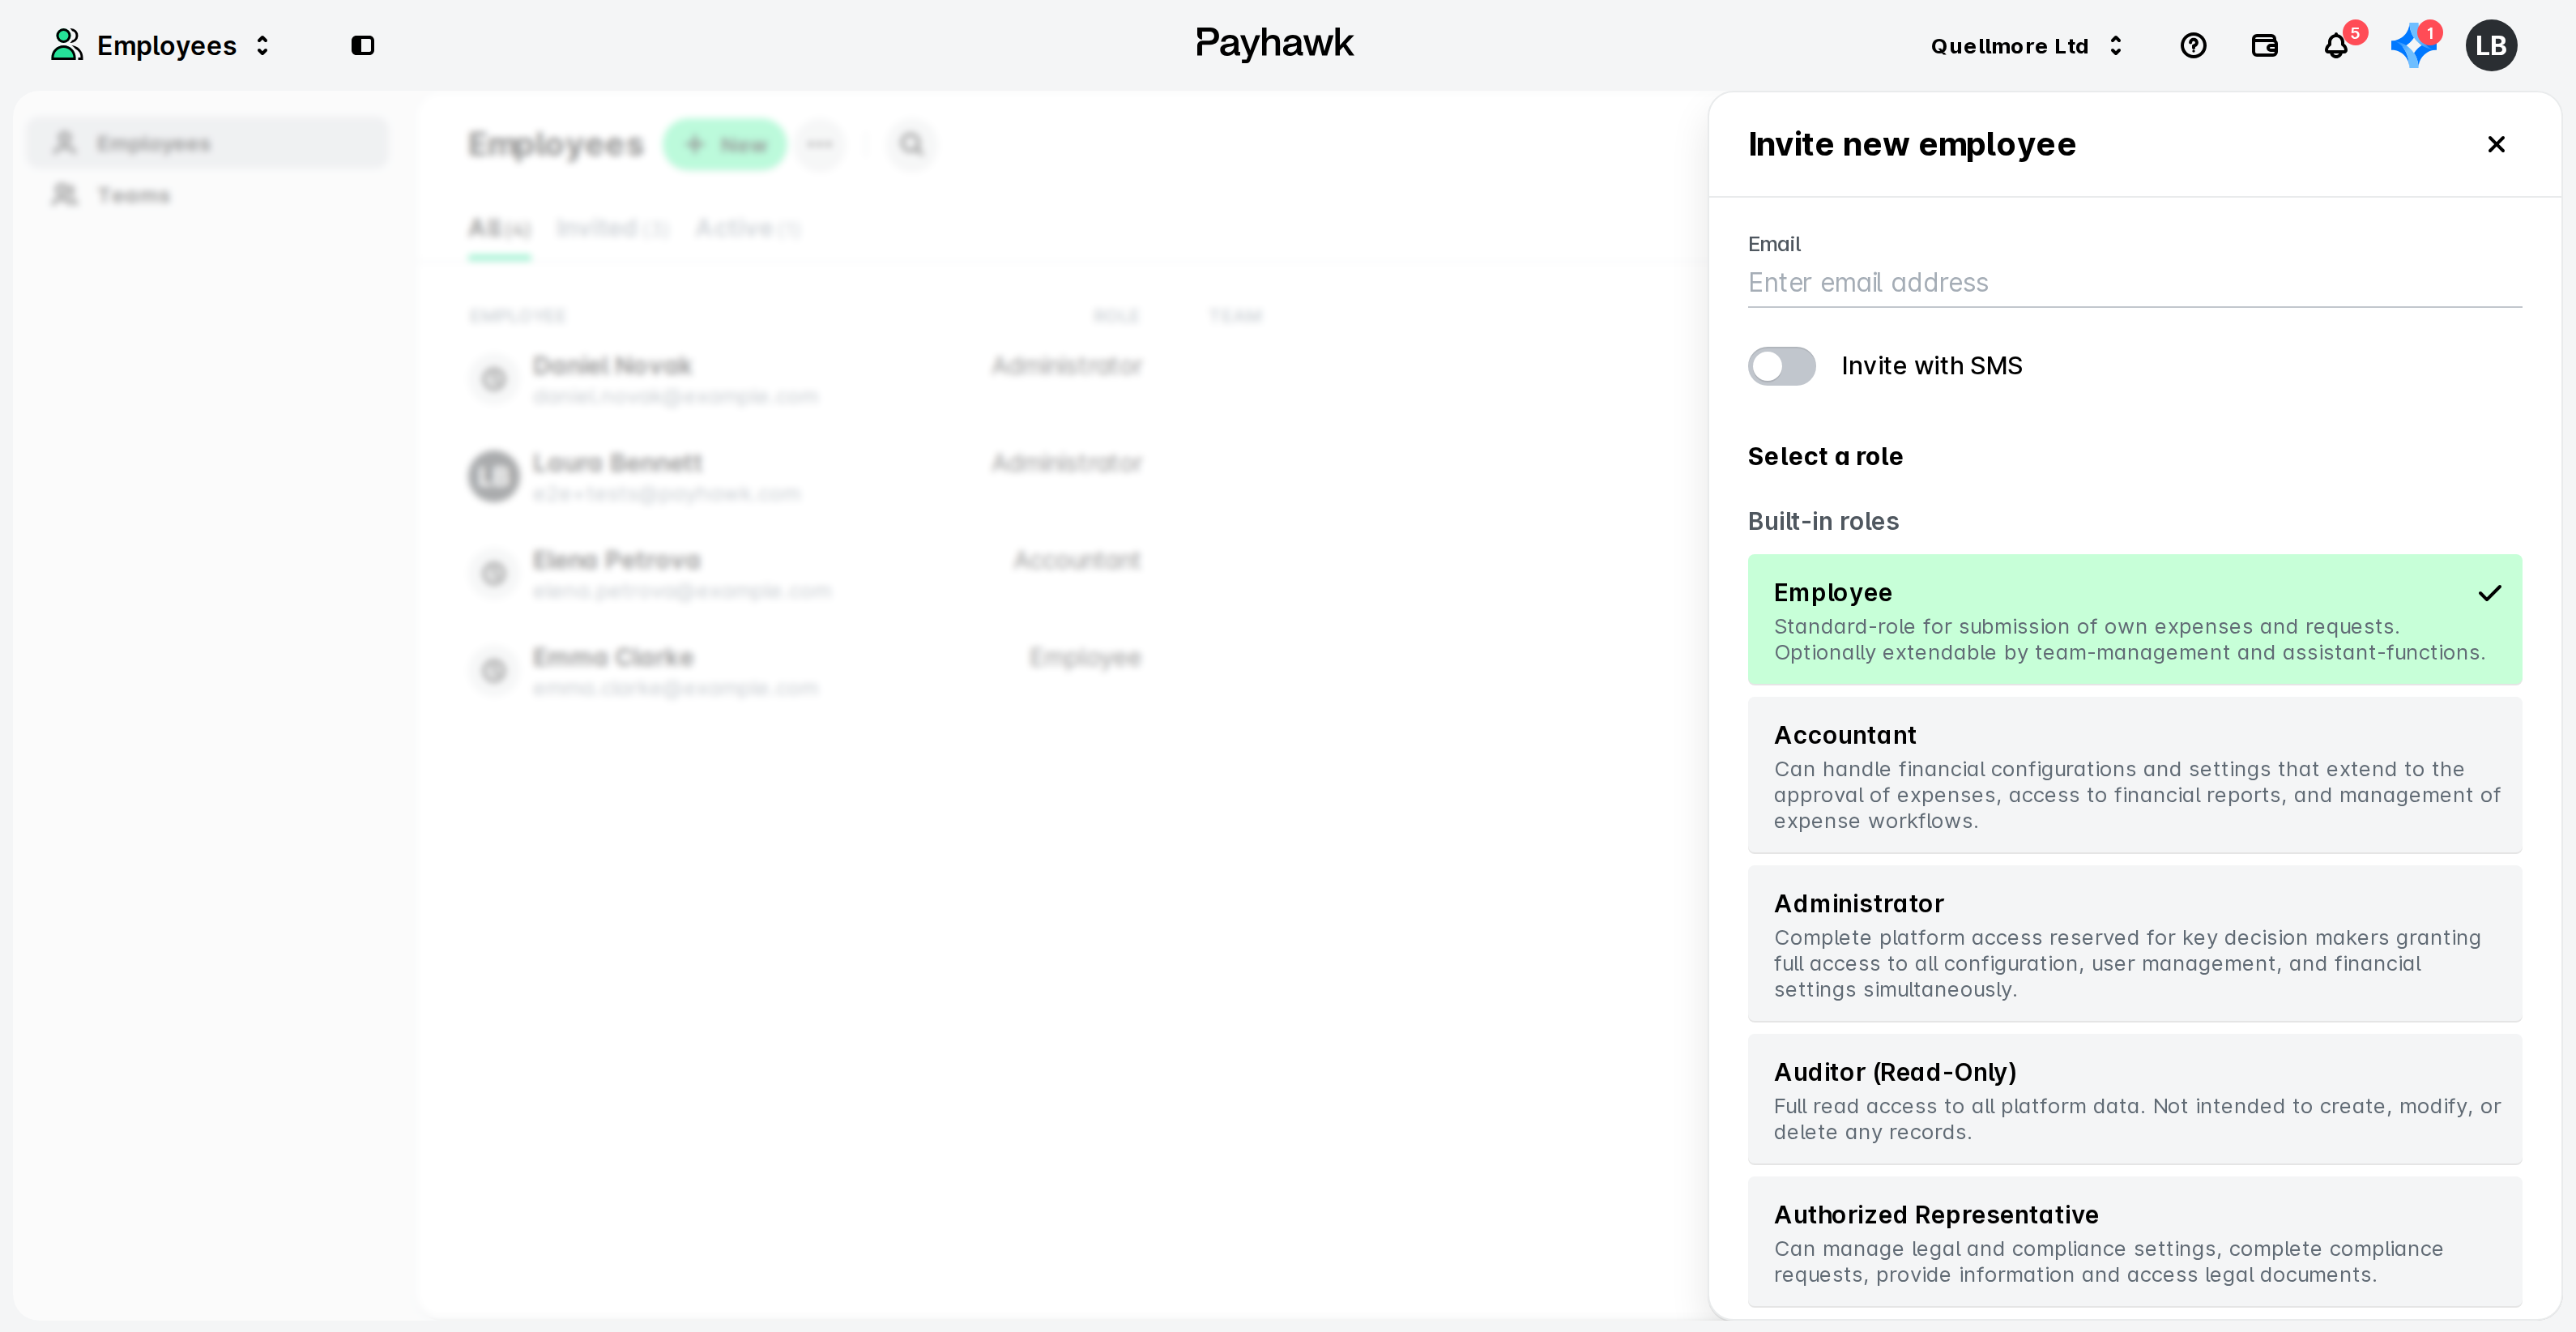Screen dimensions: 2576x1332
Task: Open the Employees module switcher
Action: point(162,45)
